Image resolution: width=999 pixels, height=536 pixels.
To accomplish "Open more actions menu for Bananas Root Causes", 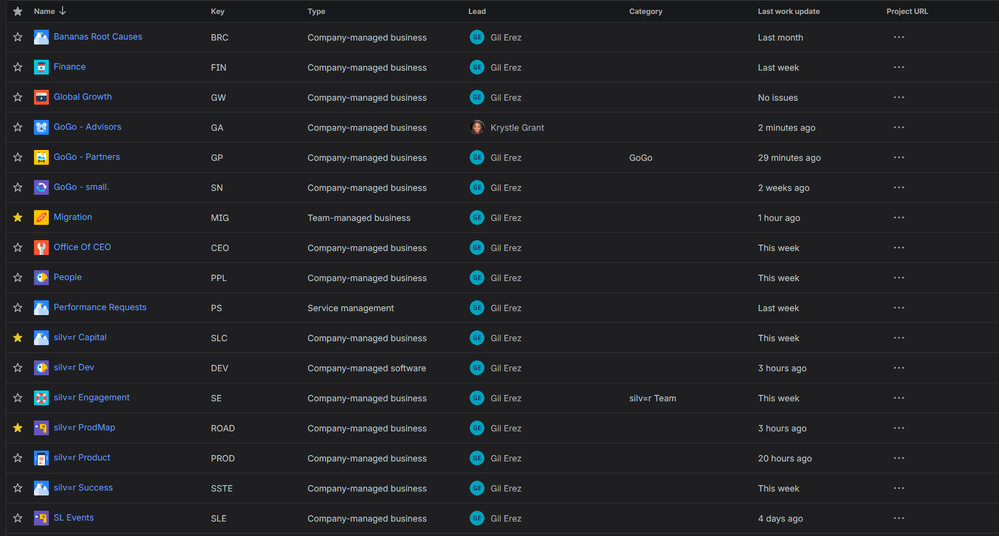I will pyautogui.click(x=898, y=37).
